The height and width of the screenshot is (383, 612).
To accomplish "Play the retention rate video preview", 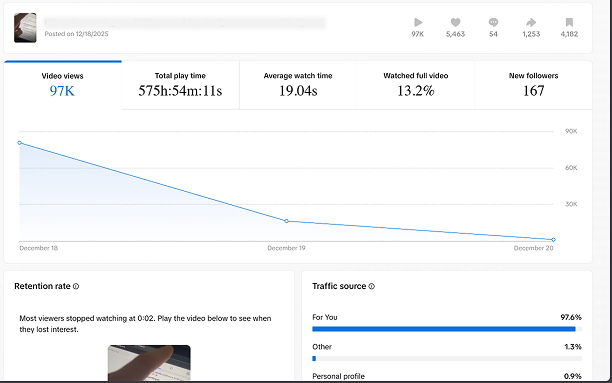I will click(149, 363).
